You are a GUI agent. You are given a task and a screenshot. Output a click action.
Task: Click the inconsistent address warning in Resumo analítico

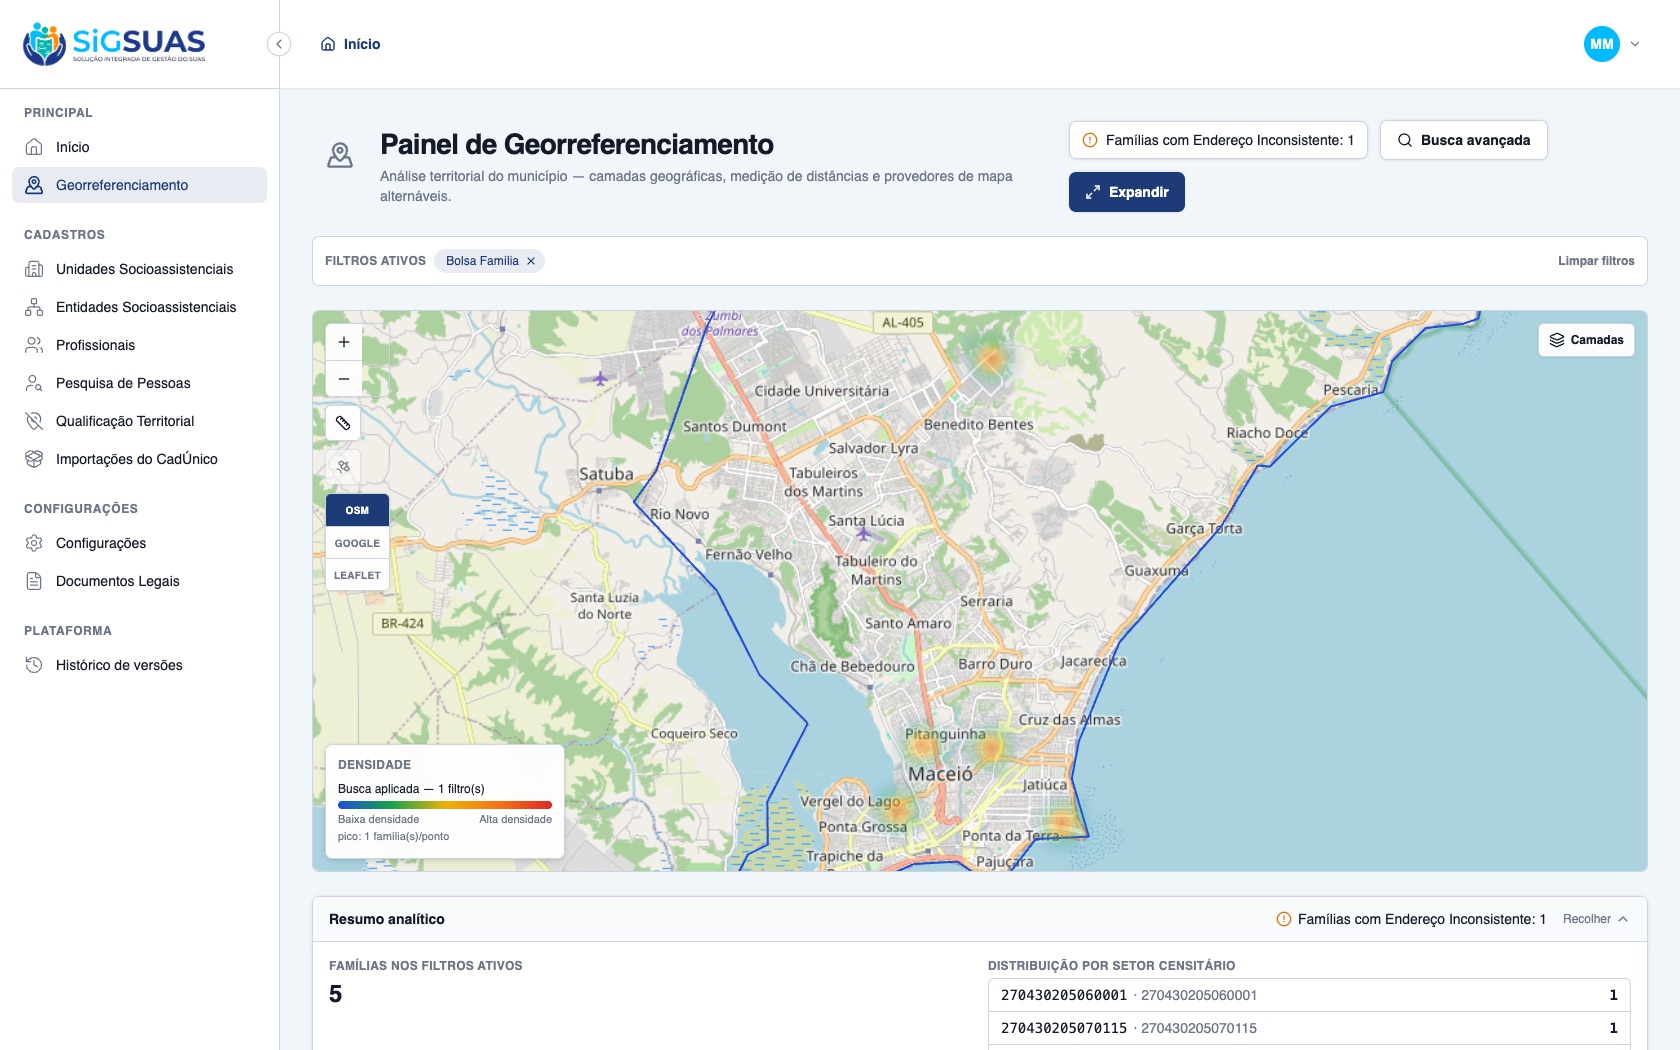click(1411, 919)
